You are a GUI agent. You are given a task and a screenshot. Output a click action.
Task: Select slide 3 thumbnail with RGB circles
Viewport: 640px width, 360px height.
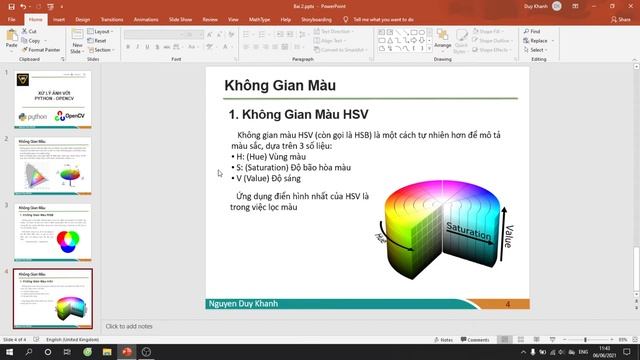pyautogui.click(x=53, y=232)
